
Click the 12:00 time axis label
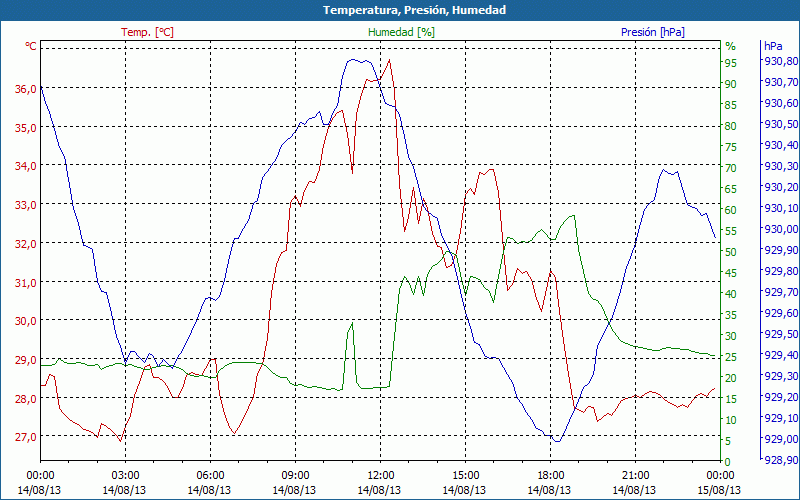coord(381,476)
